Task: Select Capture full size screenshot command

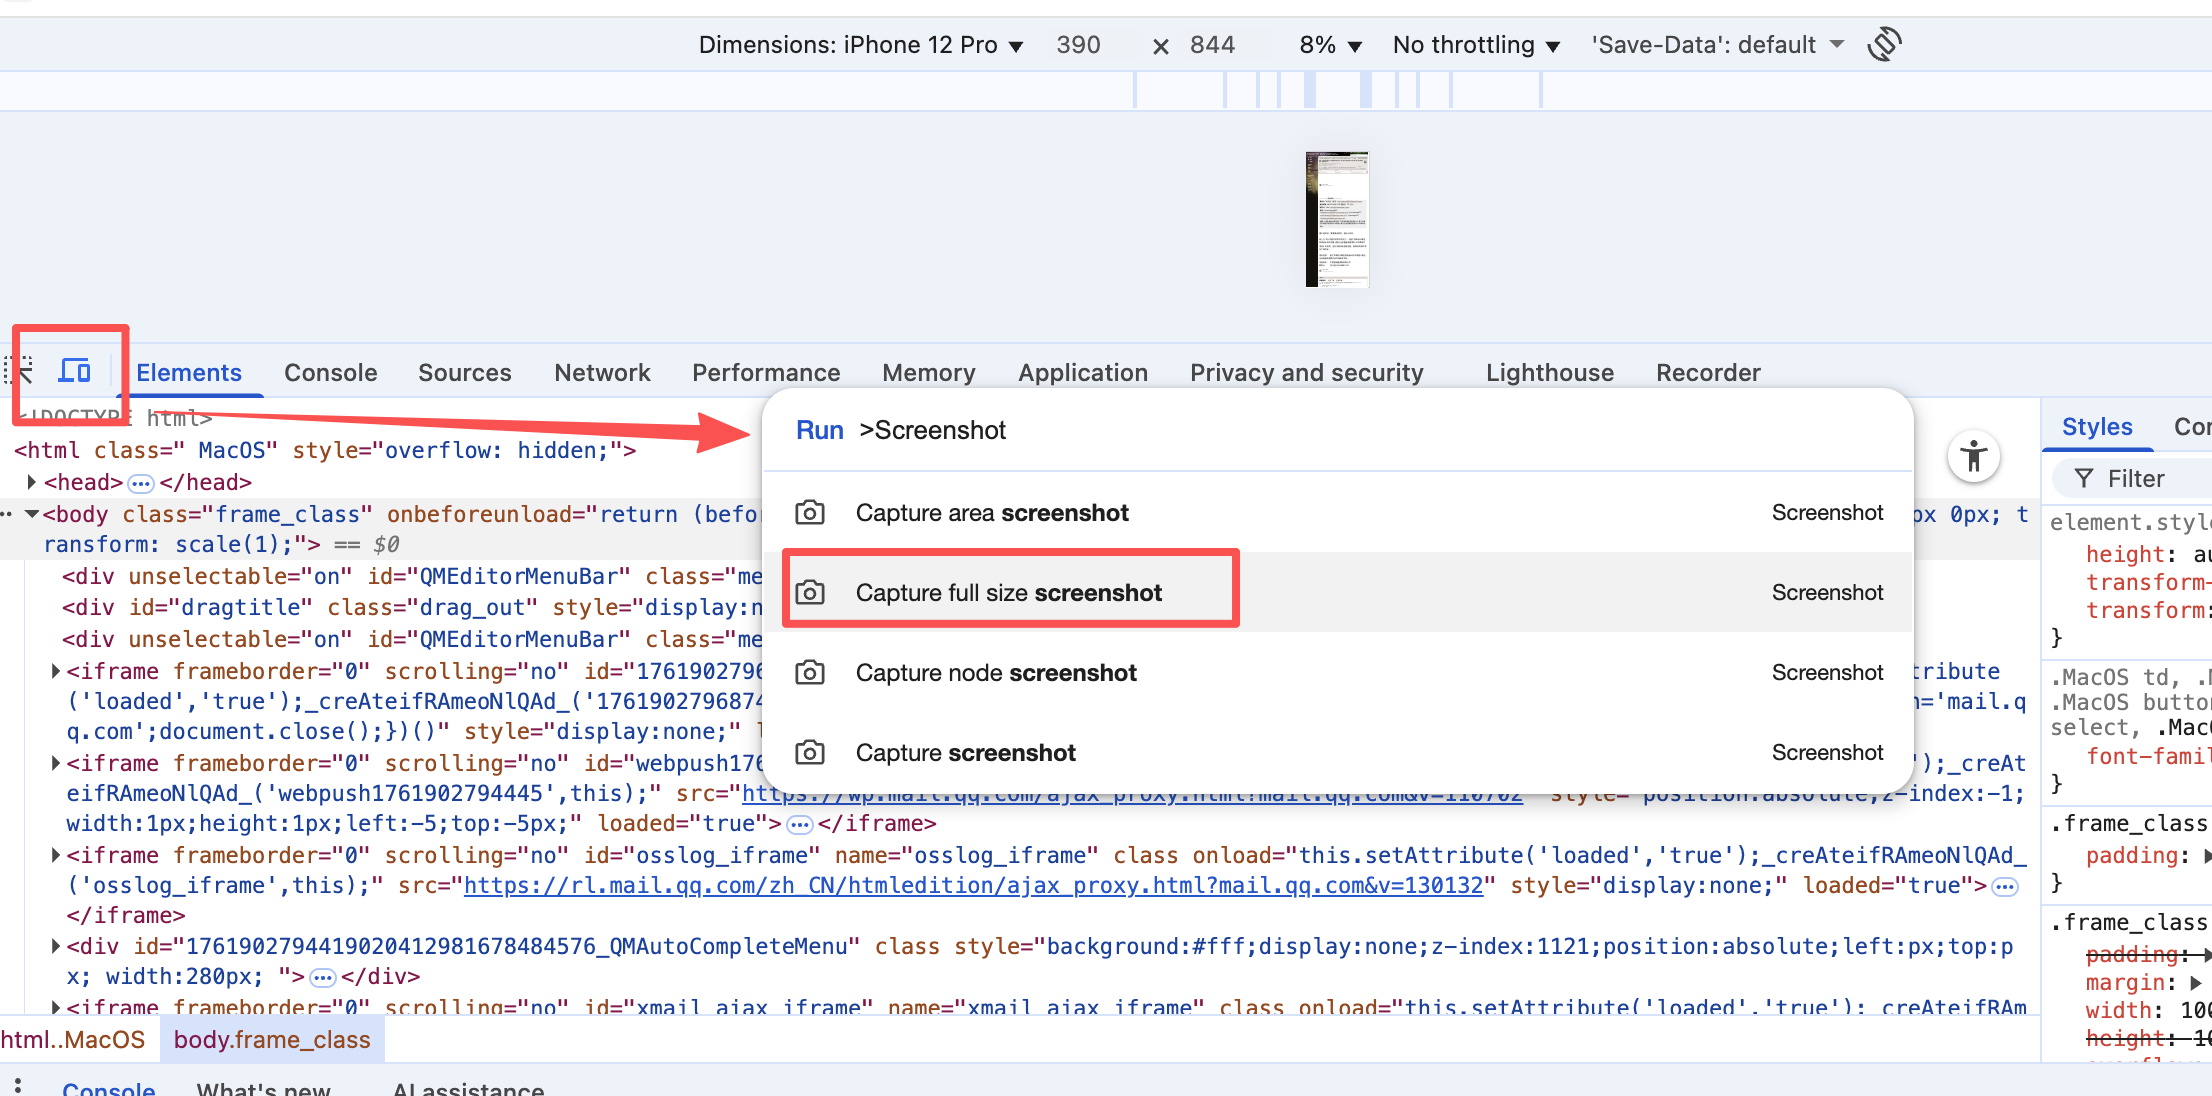Action: (x=1008, y=593)
